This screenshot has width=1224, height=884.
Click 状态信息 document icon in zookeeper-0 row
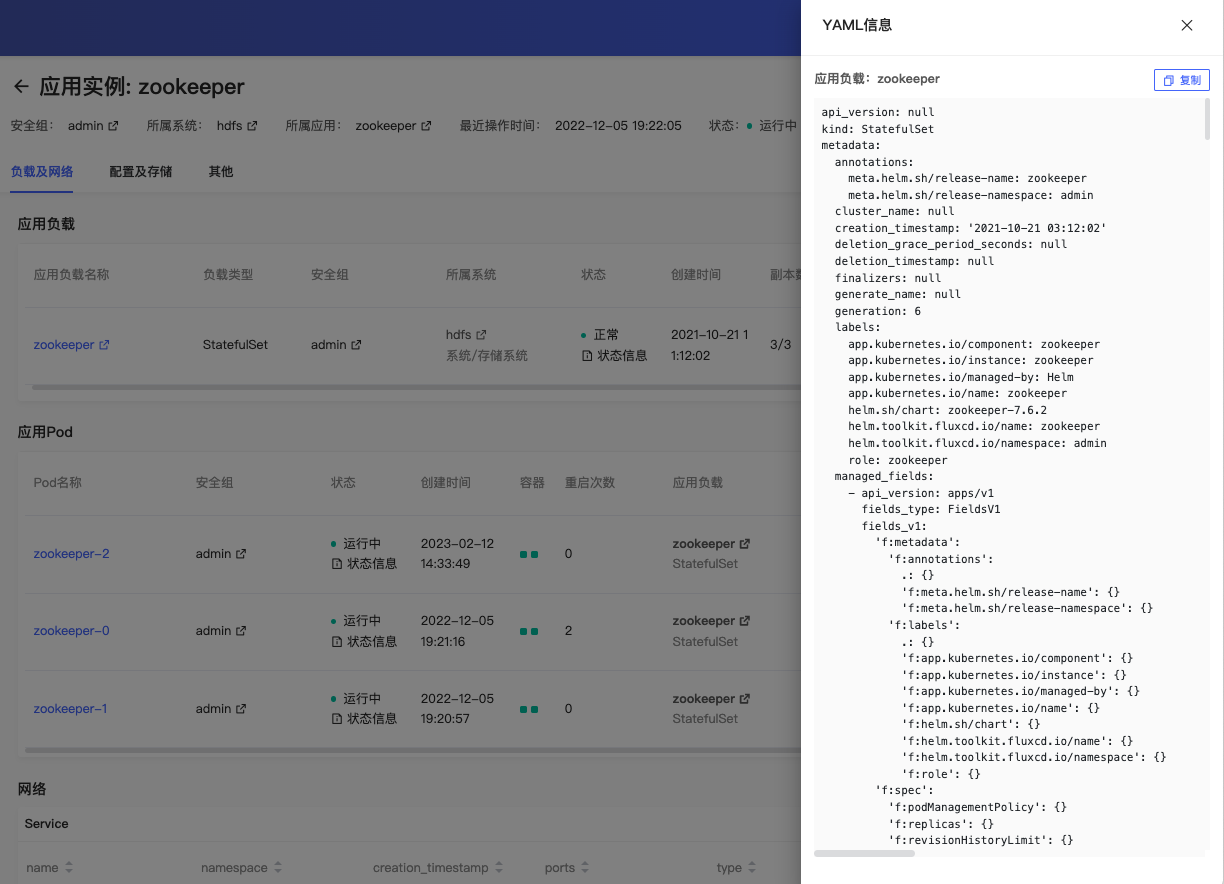[337, 642]
